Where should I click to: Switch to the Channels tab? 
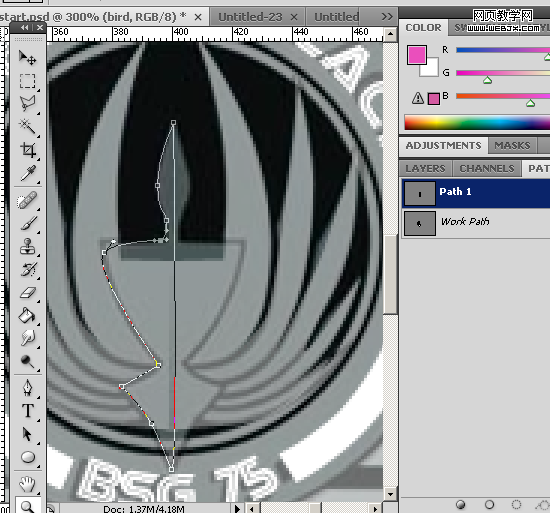click(x=487, y=169)
